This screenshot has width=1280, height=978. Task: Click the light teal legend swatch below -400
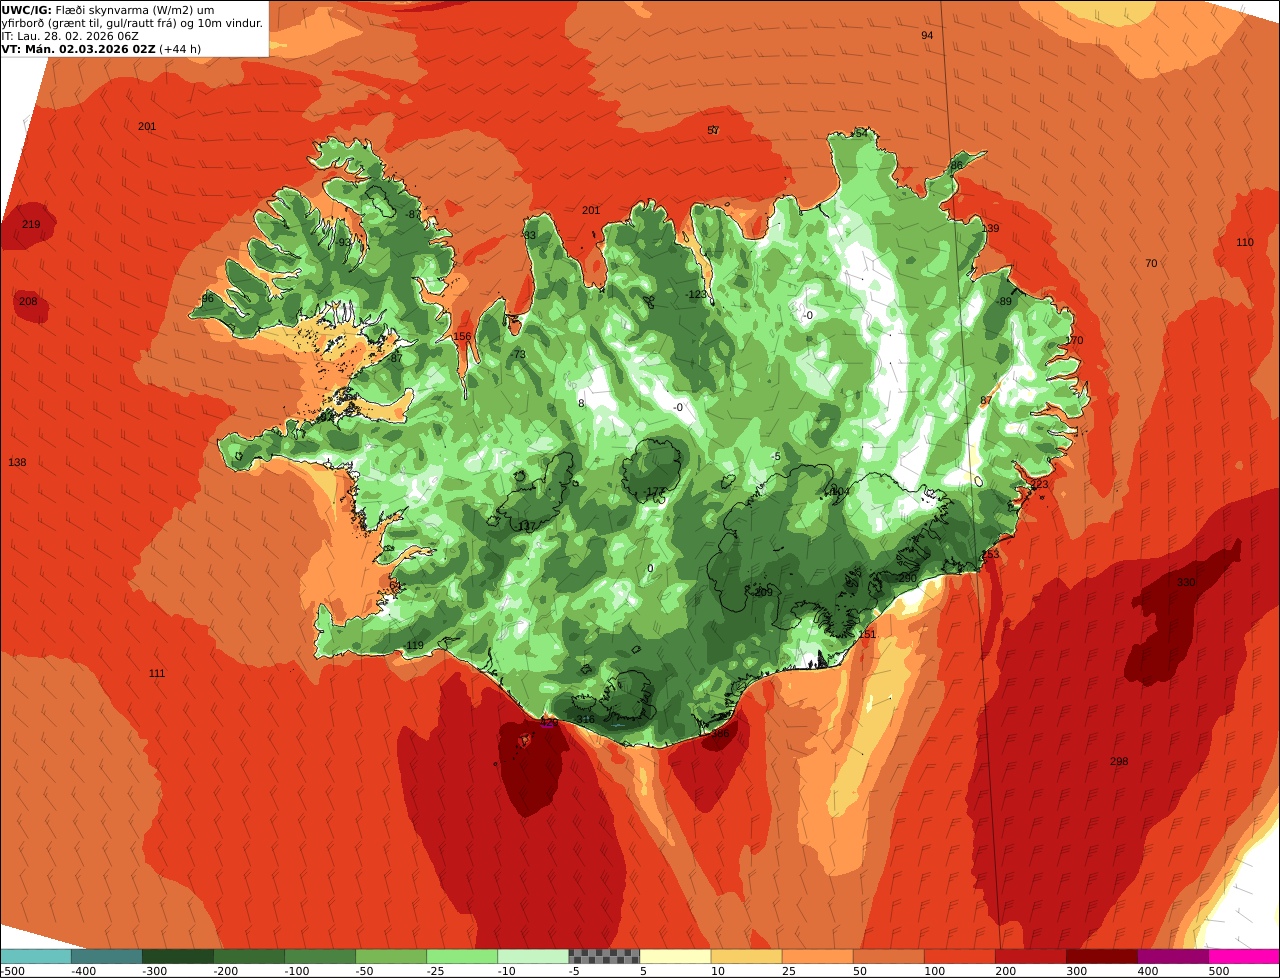tap(35, 956)
